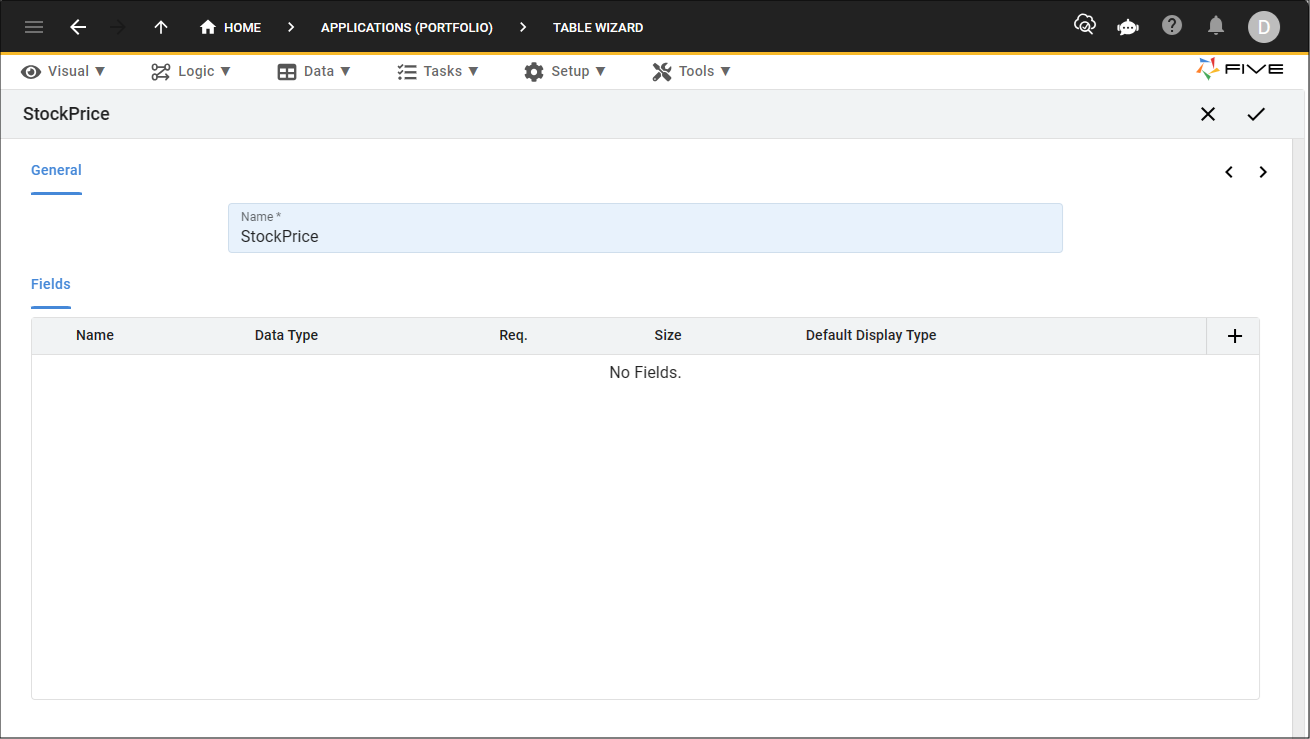Screen dimensions: 1310x739
Task: Open the Visual menu
Action: coord(63,71)
